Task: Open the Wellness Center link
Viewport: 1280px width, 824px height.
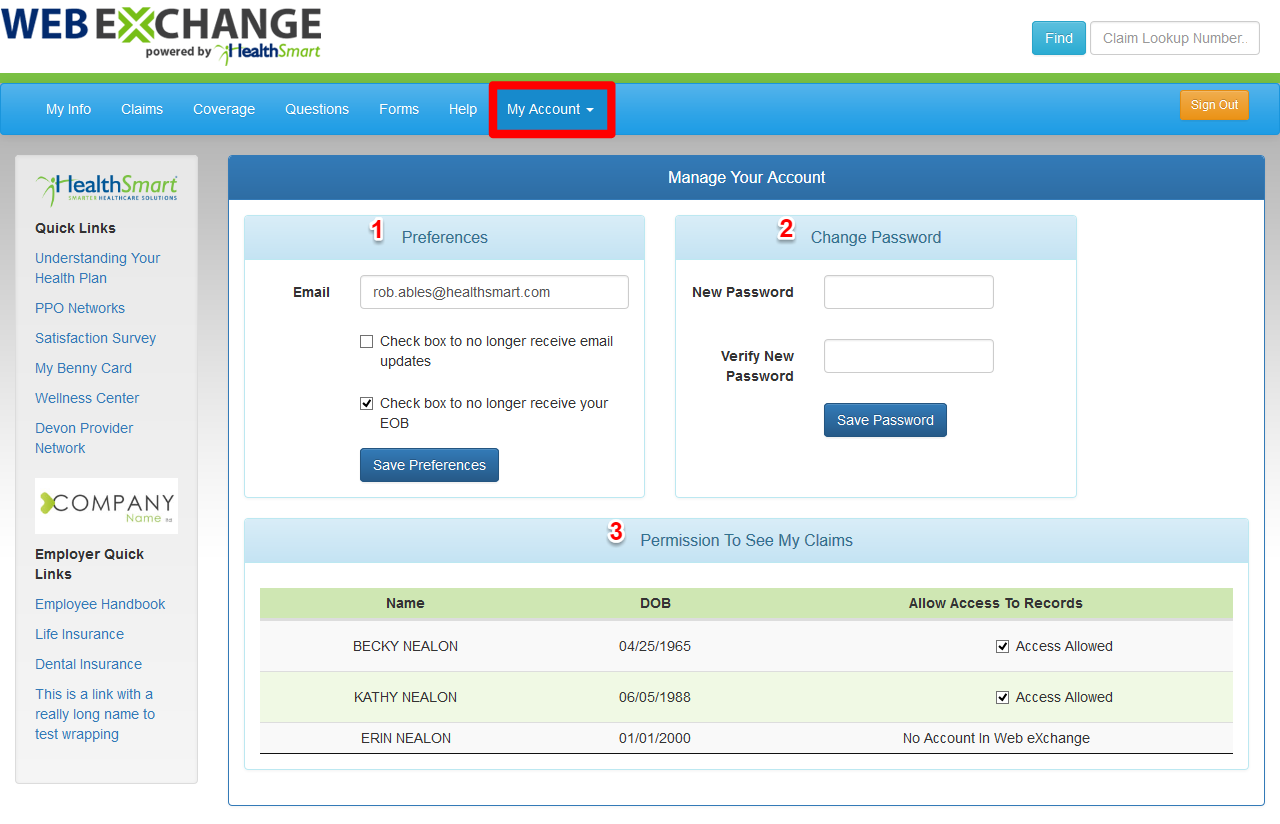Action: [x=87, y=398]
